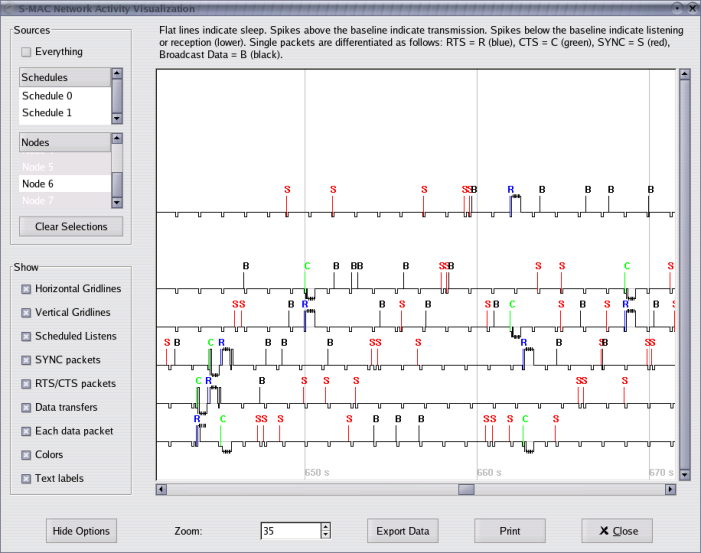This screenshot has width=701, height=553.
Task: Click the Schedules column header
Action: (x=64, y=78)
